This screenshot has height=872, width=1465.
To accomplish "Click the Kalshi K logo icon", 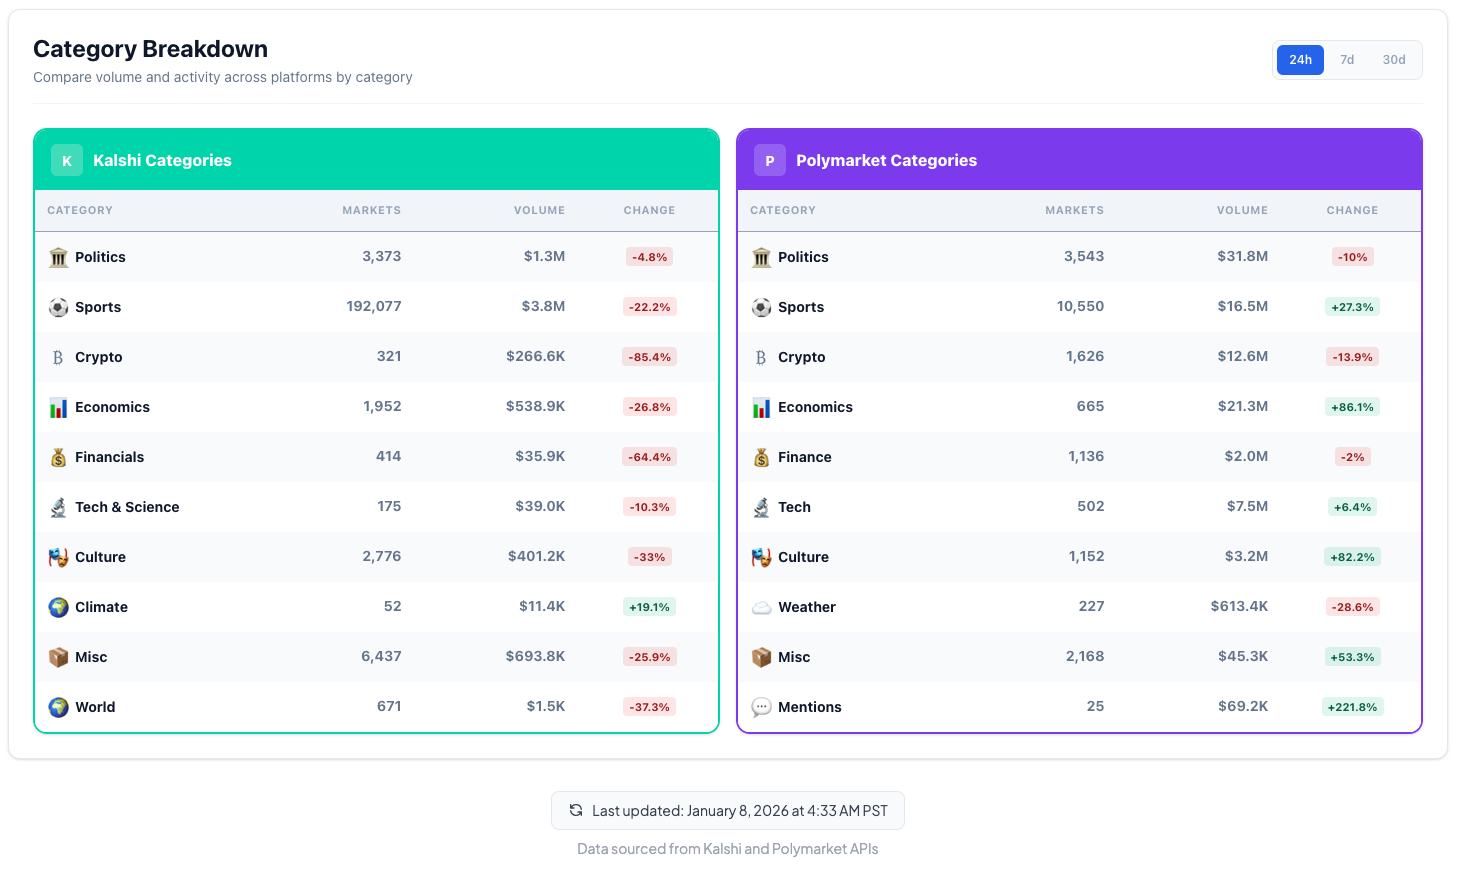I will click(67, 160).
